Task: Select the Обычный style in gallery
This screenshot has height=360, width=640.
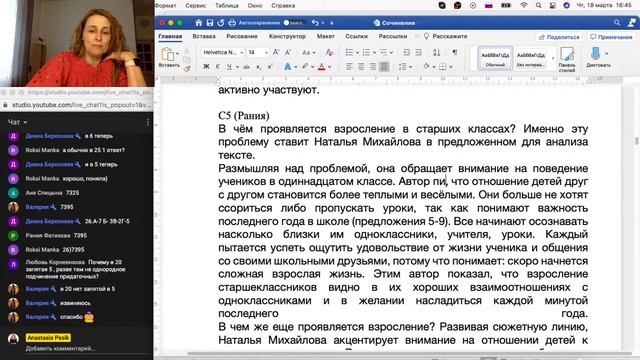Action: pyautogui.click(x=495, y=58)
